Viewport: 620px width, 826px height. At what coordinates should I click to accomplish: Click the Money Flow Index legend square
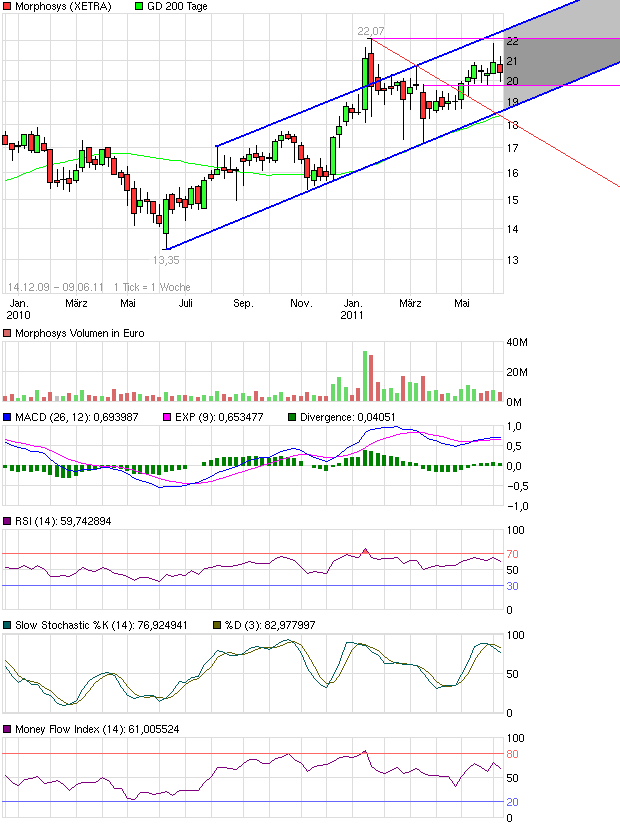tap(7, 729)
